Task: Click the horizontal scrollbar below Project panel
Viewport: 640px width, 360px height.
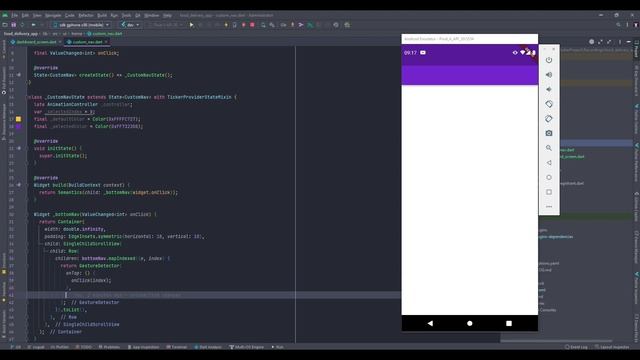Action: (x=556, y=341)
